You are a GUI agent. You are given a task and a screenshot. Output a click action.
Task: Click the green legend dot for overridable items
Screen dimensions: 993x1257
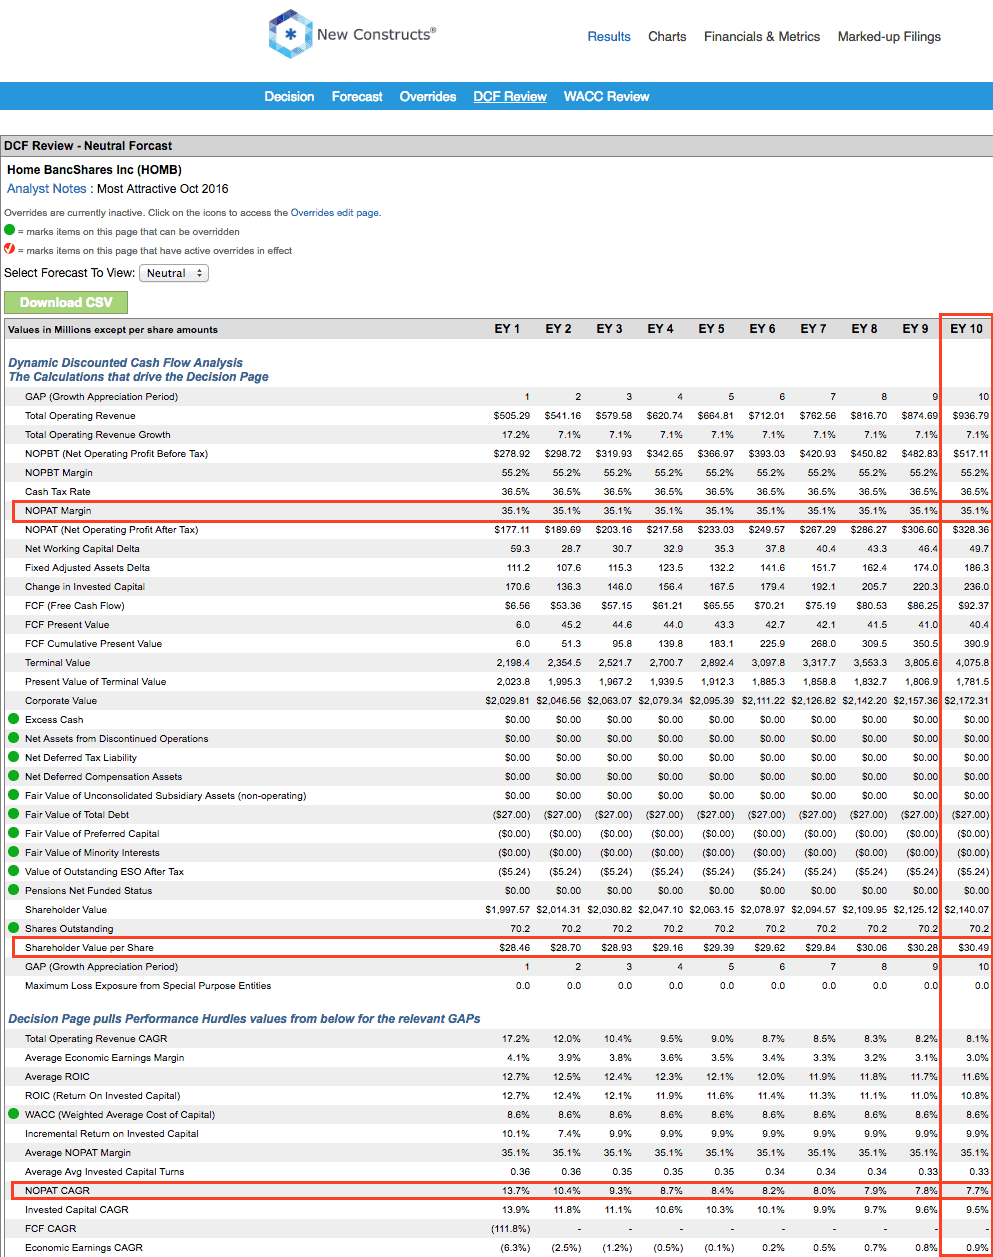10,230
